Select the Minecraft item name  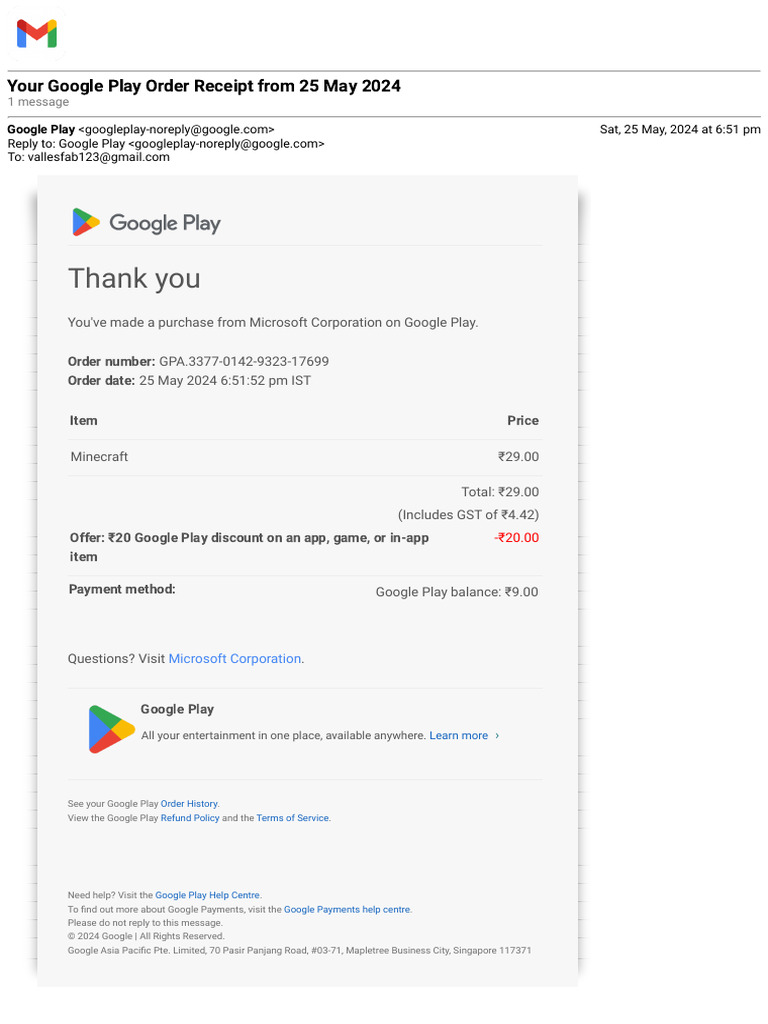tap(99, 457)
